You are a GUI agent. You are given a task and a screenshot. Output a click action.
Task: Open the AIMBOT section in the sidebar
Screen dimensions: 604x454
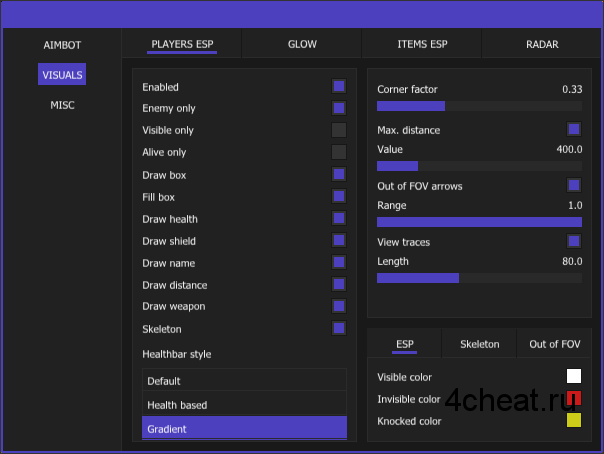(62, 45)
